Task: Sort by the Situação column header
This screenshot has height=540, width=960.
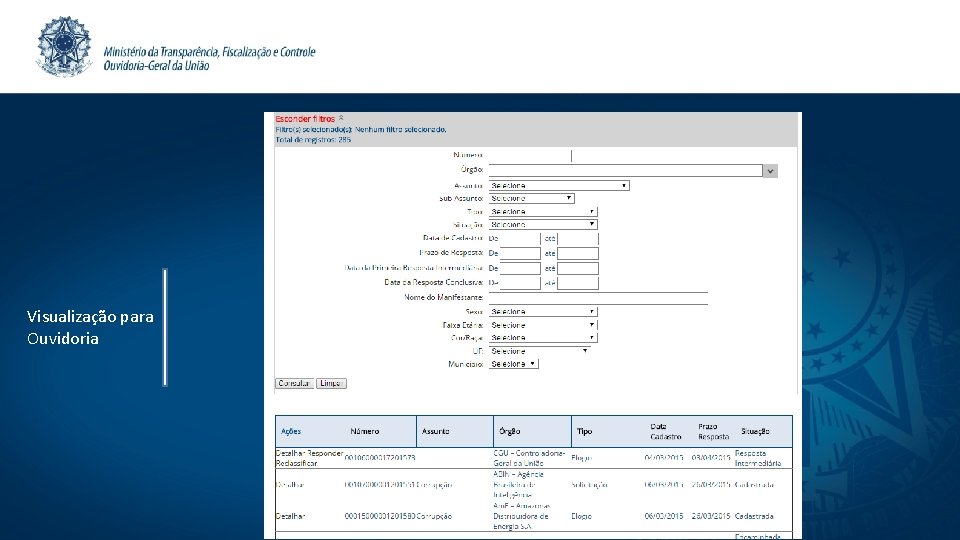Action: [755, 432]
